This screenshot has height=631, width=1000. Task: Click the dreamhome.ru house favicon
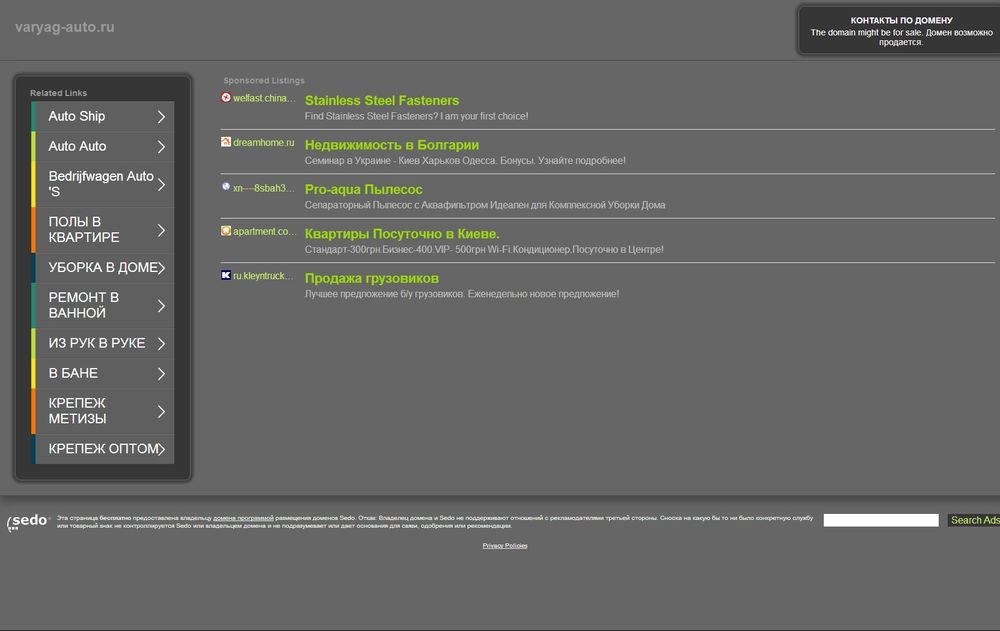pos(226,142)
